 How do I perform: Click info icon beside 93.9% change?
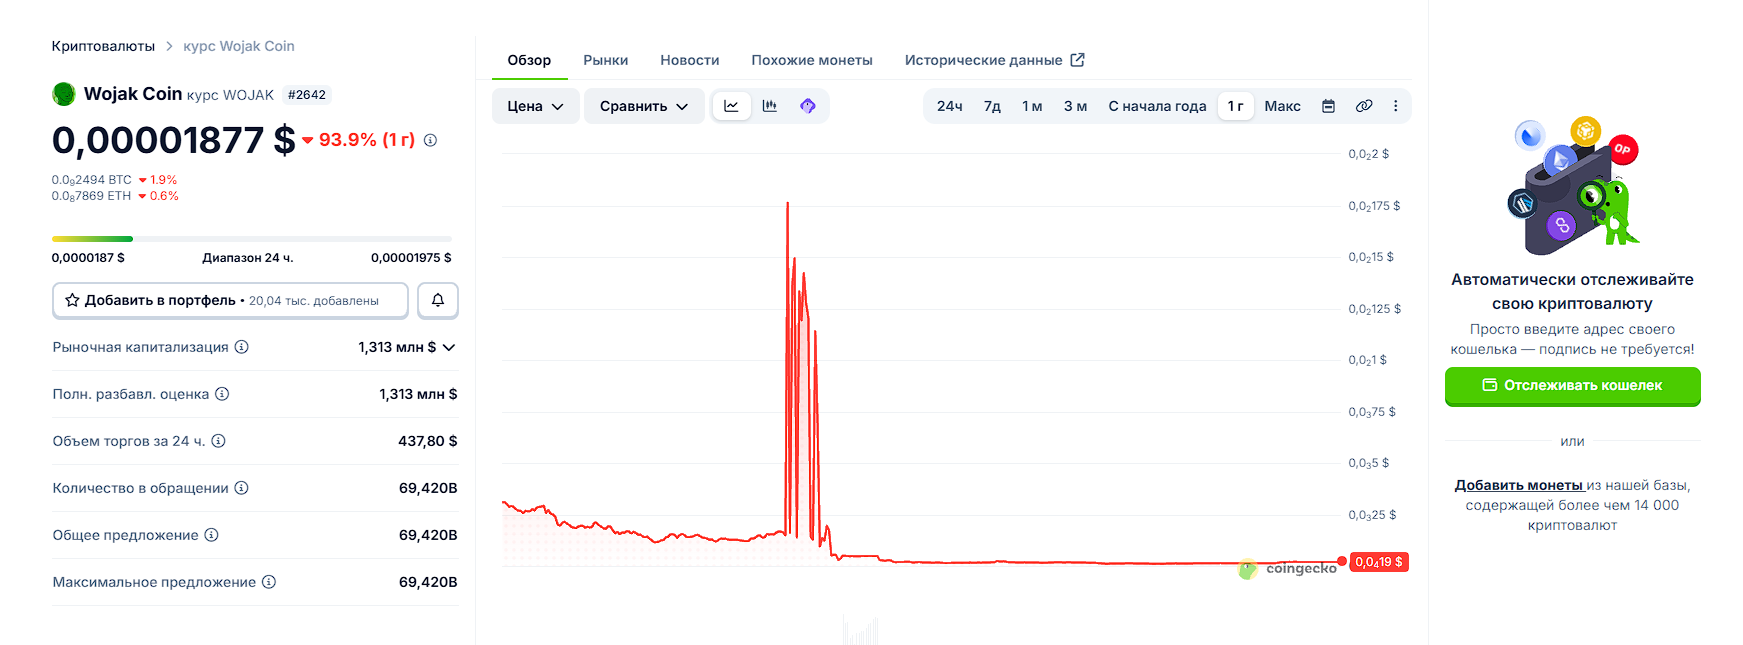point(430,140)
